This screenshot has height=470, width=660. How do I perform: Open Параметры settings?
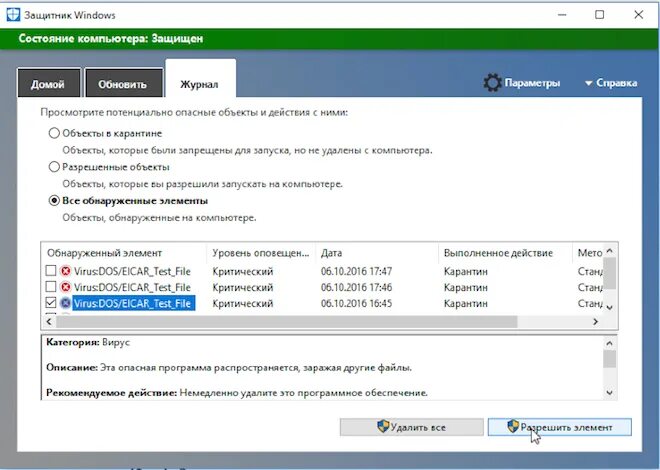522,83
